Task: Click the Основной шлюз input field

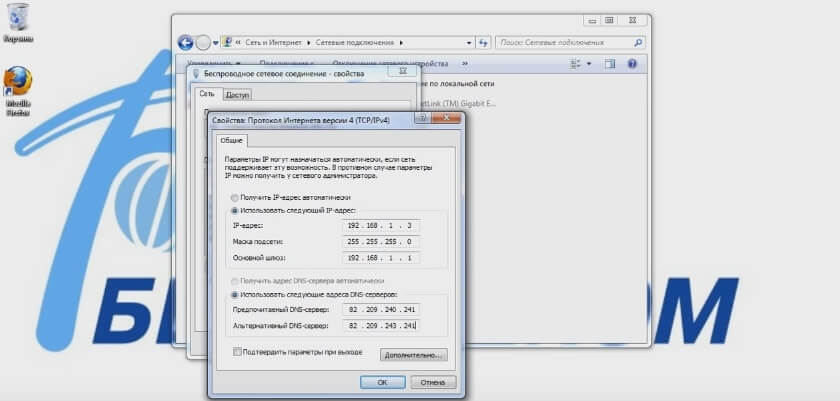Action: 381,258
